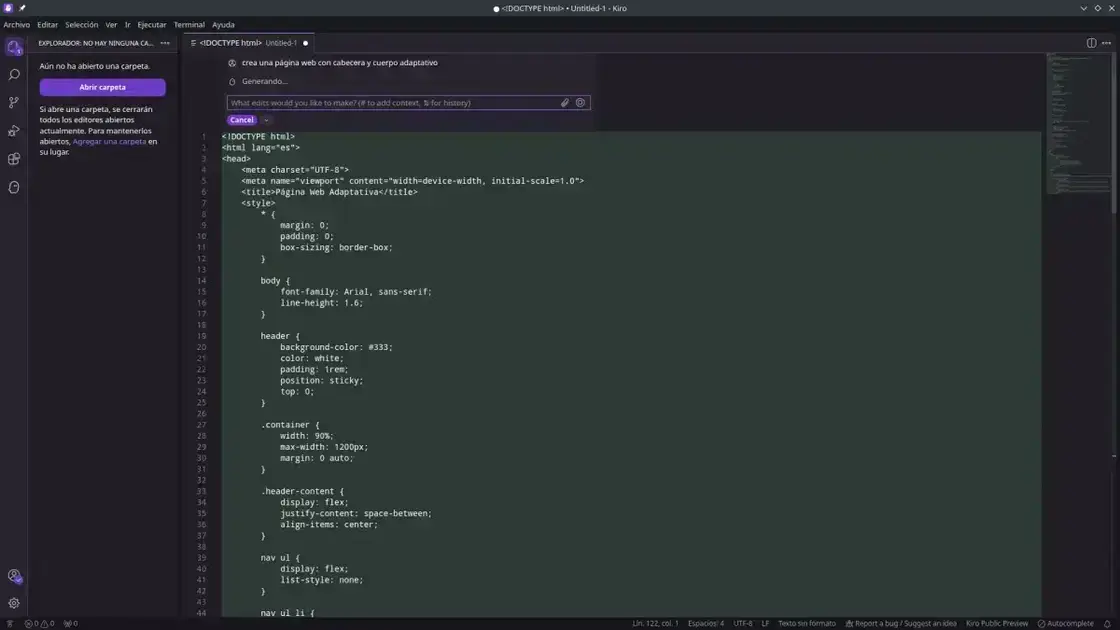
Task: Click the Explorador panel header title
Action: (96, 43)
